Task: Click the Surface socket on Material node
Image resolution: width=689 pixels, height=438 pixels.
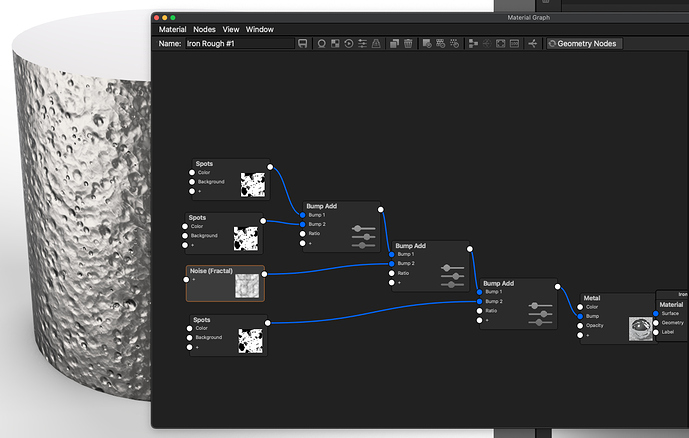Action: [656, 314]
